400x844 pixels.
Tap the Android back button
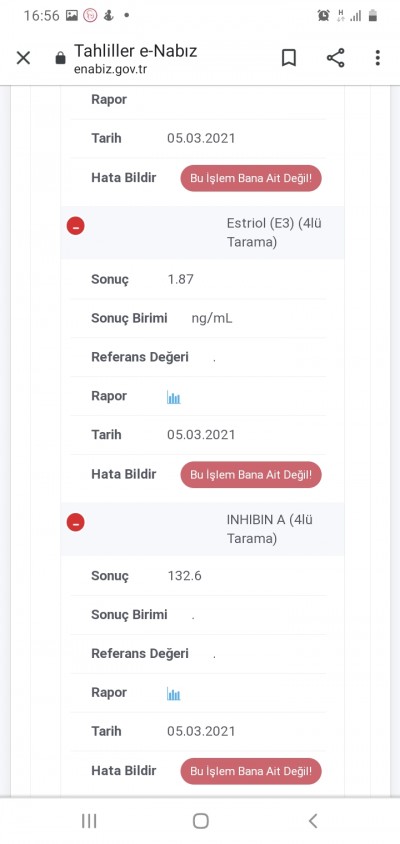point(313,821)
